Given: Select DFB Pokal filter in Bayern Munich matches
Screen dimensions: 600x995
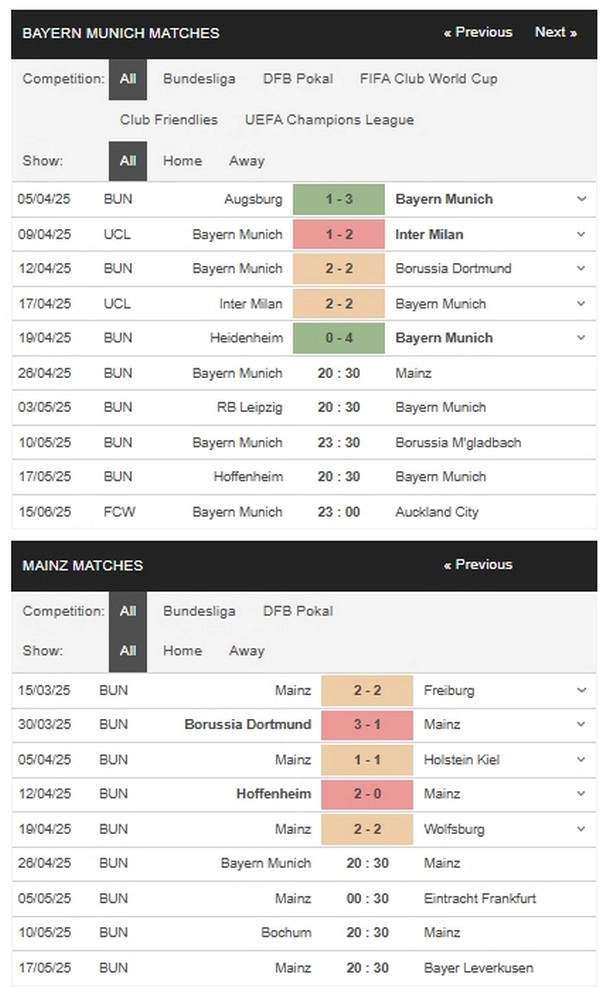Looking at the screenshot, I should (298, 79).
